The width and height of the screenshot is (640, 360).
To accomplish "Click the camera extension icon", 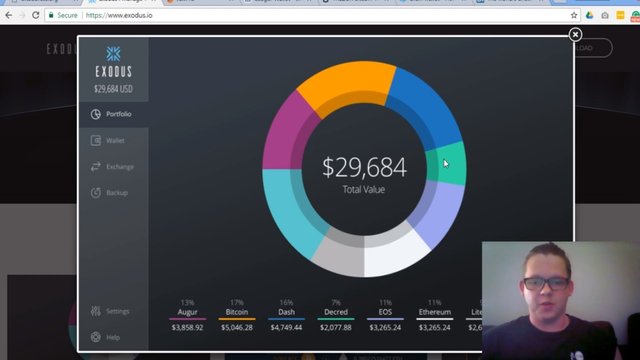I will (605, 15).
